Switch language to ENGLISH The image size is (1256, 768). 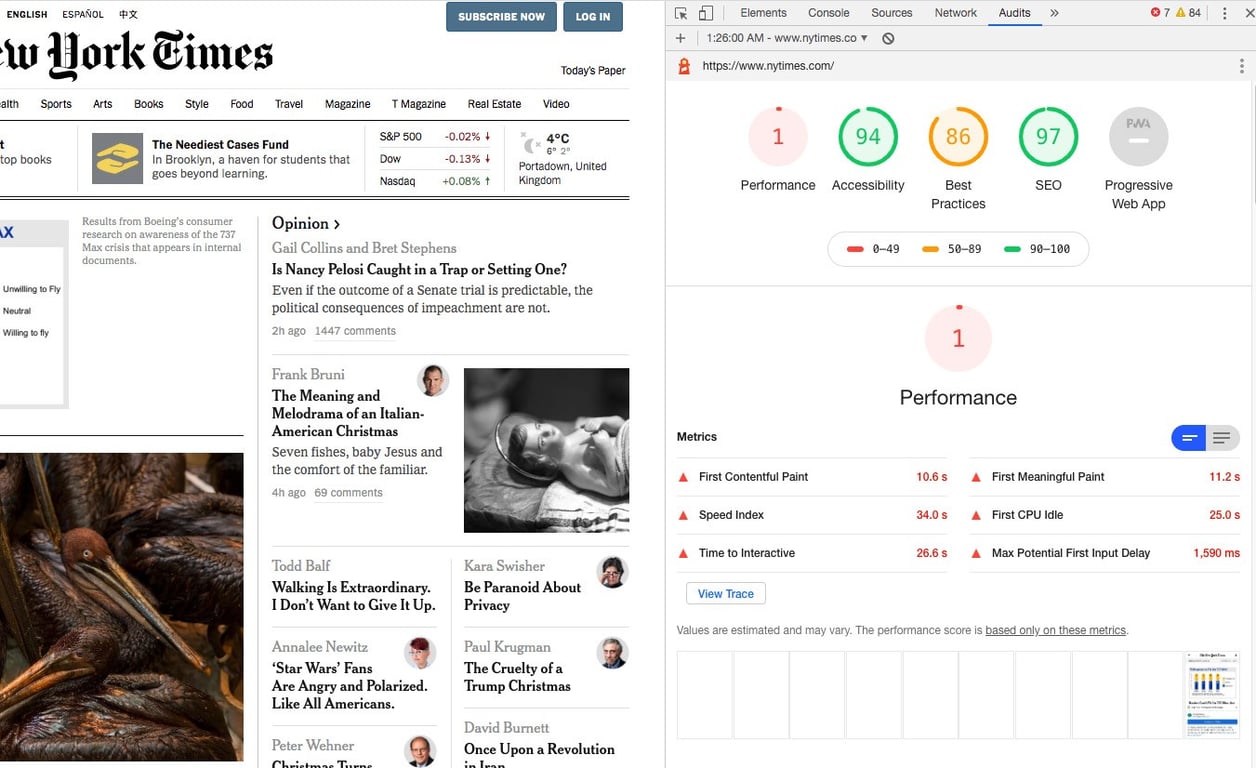pos(27,14)
